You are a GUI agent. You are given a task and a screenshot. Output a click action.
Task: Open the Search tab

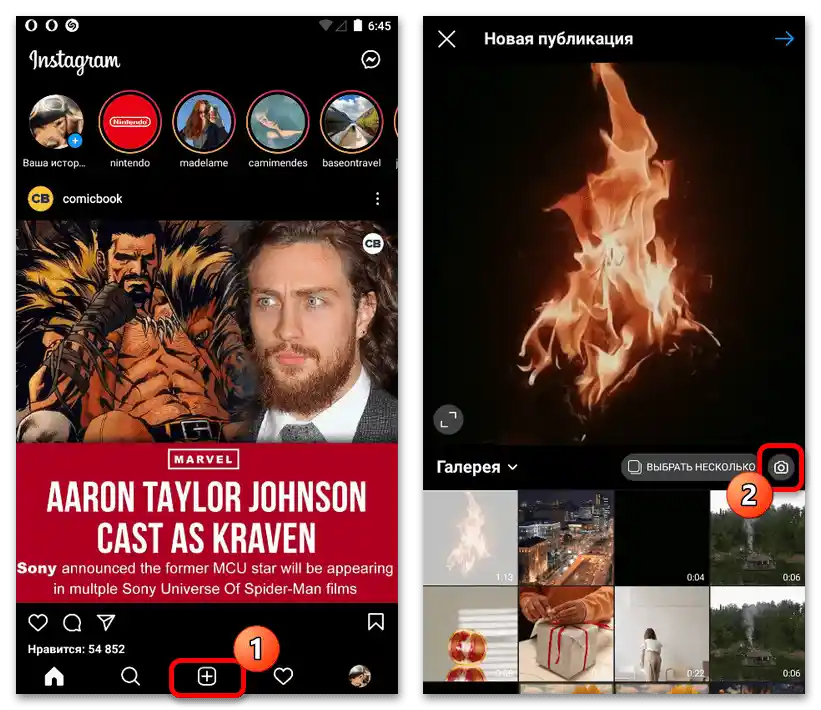point(130,676)
